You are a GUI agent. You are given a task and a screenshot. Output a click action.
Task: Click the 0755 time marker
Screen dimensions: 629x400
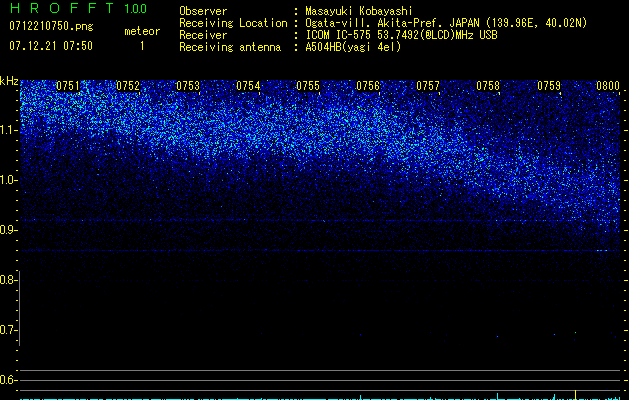(x=308, y=86)
